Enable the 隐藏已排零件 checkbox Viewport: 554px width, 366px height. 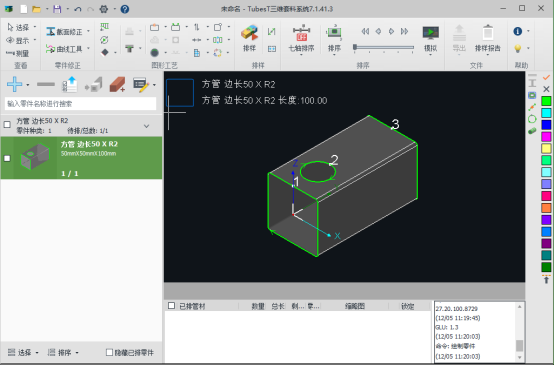(110, 352)
